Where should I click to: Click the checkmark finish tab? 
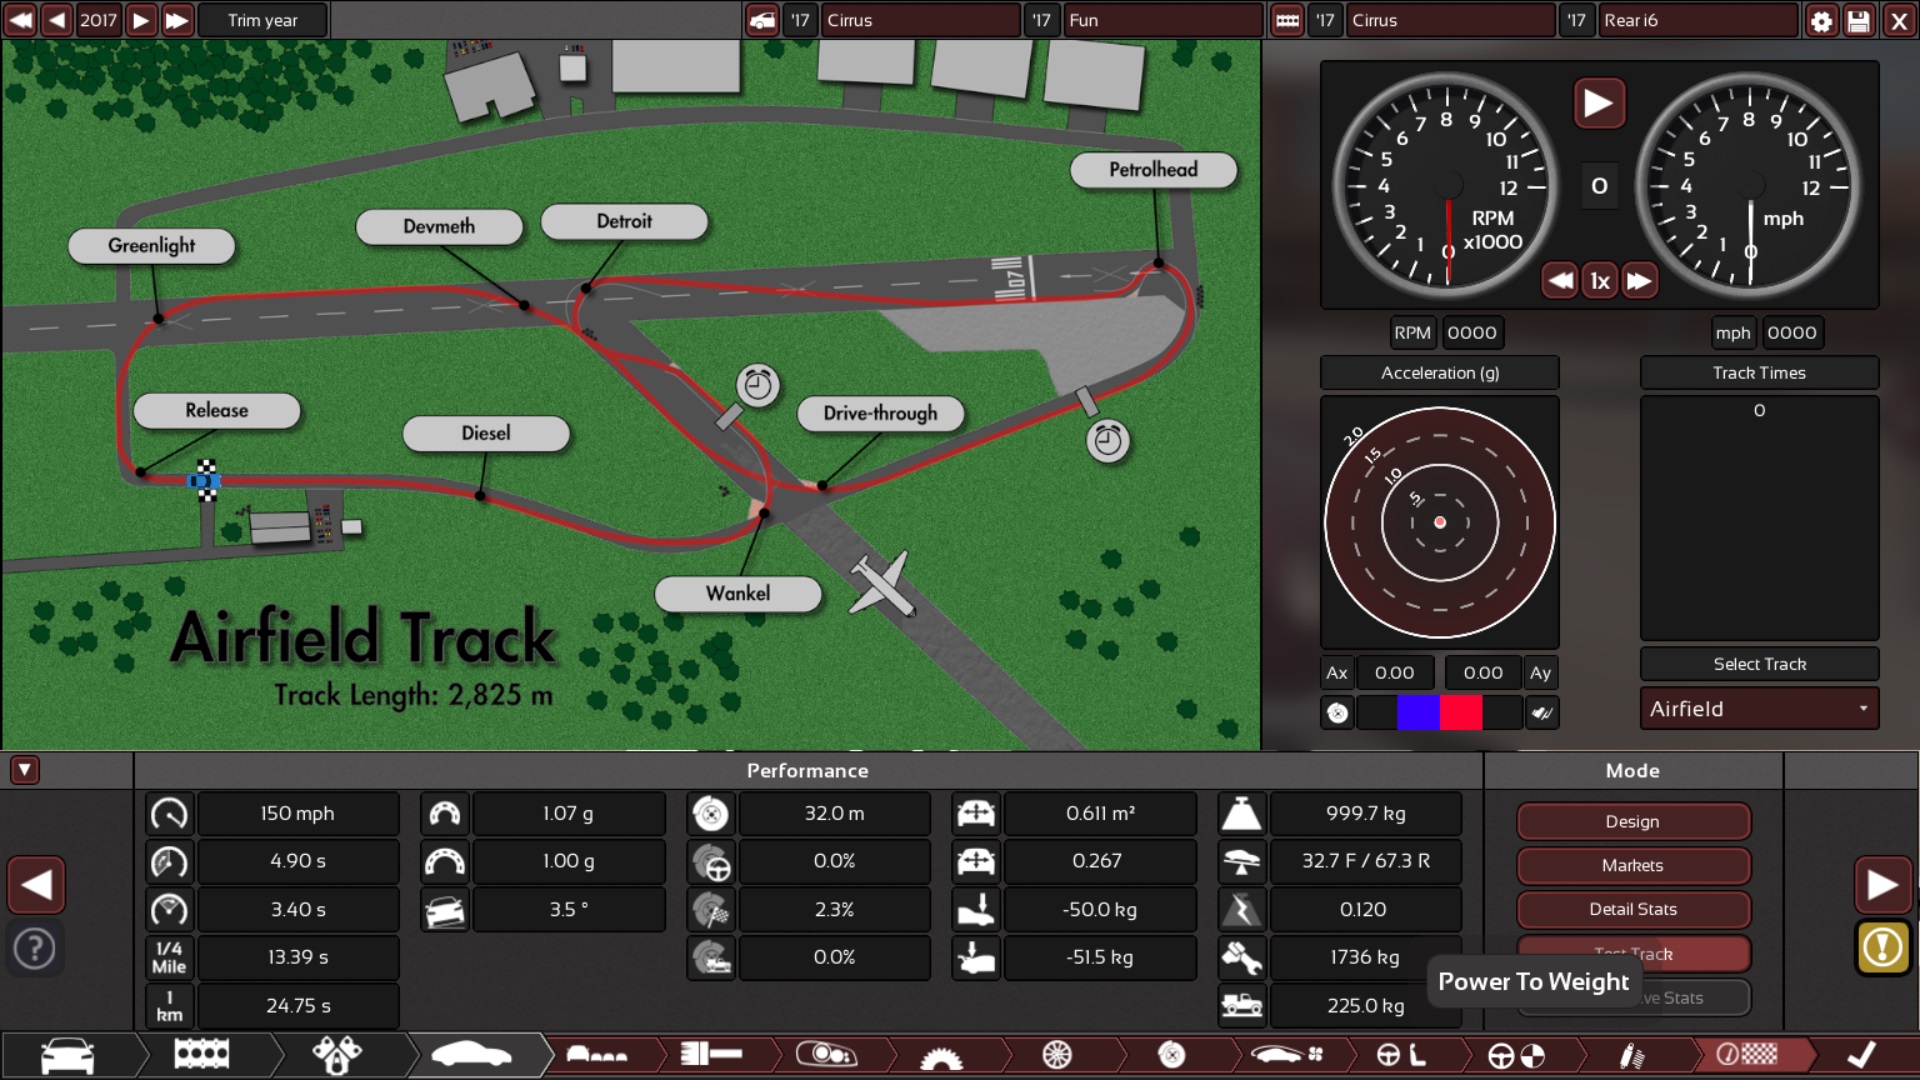(1860, 1054)
